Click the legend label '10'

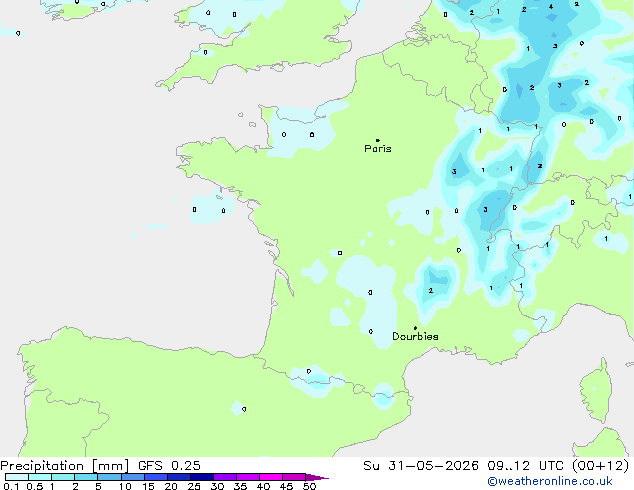click(x=125, y=486)
